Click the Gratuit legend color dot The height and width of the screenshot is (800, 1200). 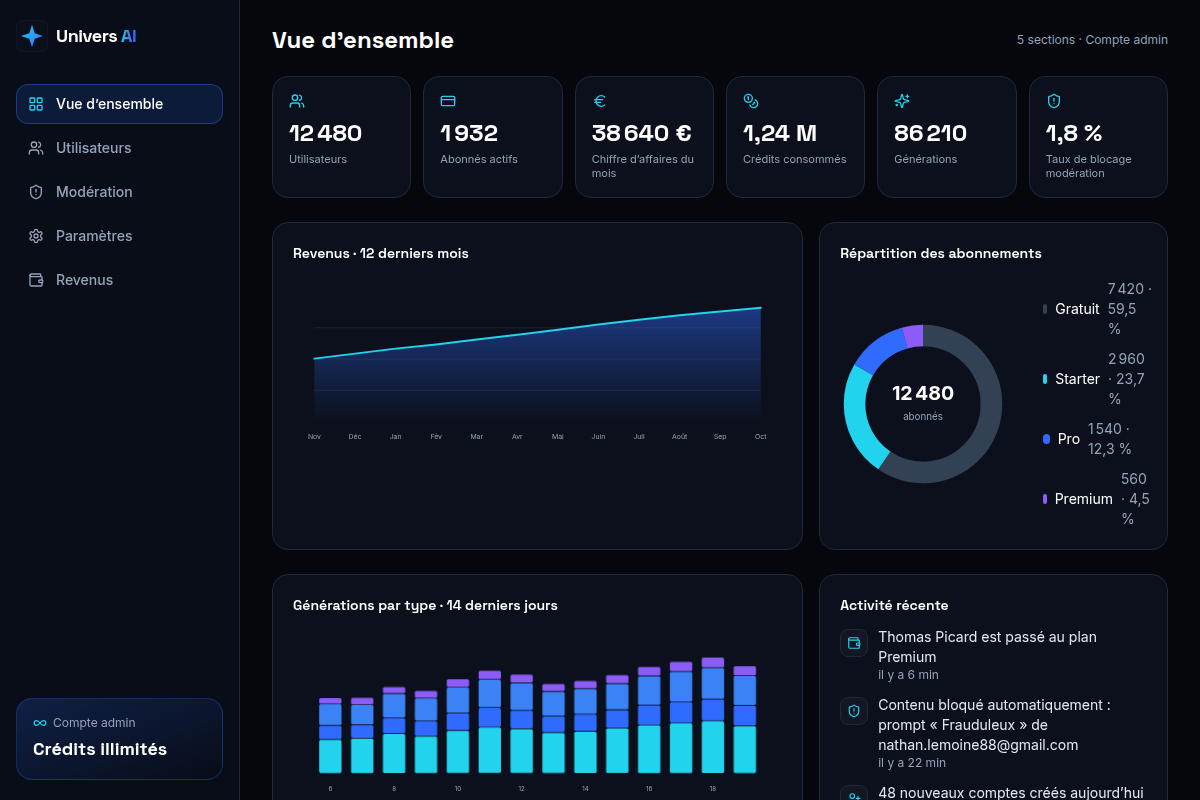[1045, 309]
